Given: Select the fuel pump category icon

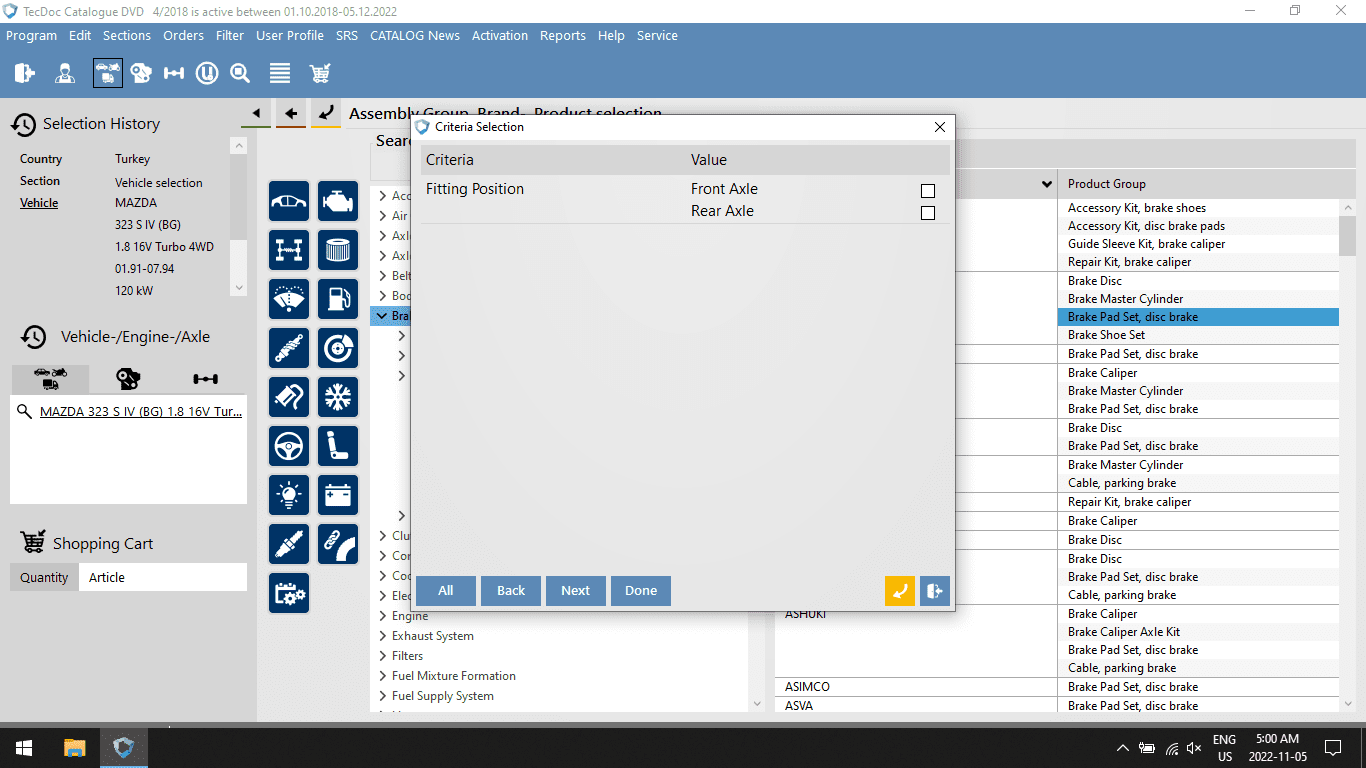Looking at the screenshot, I should click(x=338, y=299).
